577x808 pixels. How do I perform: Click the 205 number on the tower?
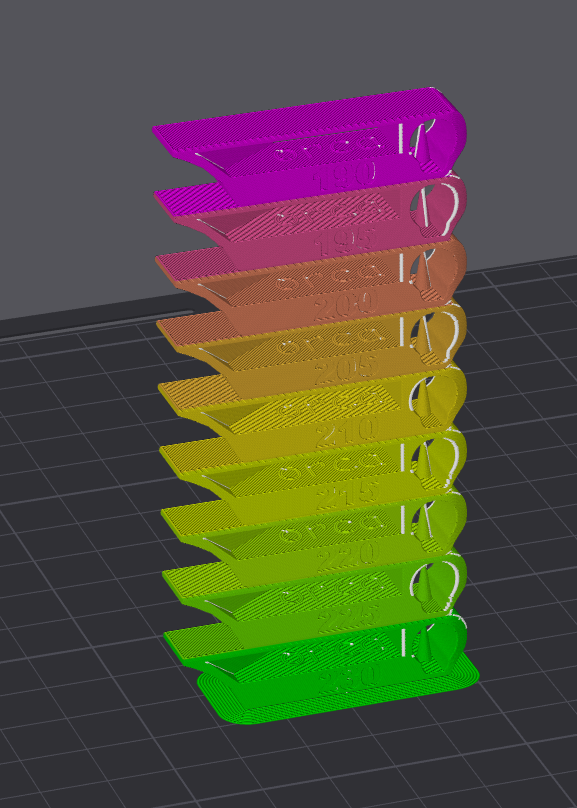coord(346,367)
